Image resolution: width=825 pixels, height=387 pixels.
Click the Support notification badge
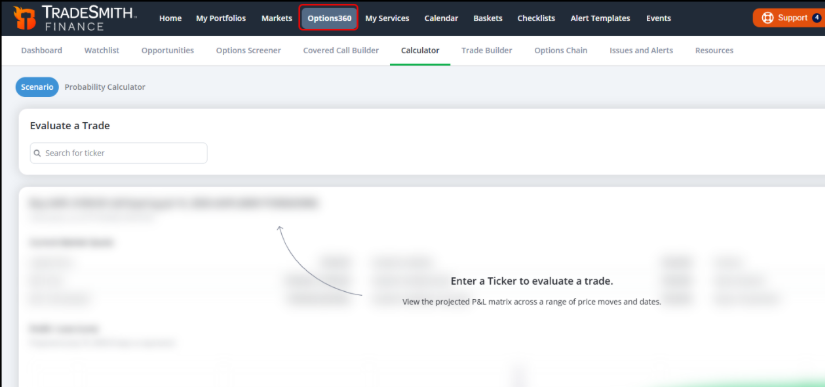[816, 18]
